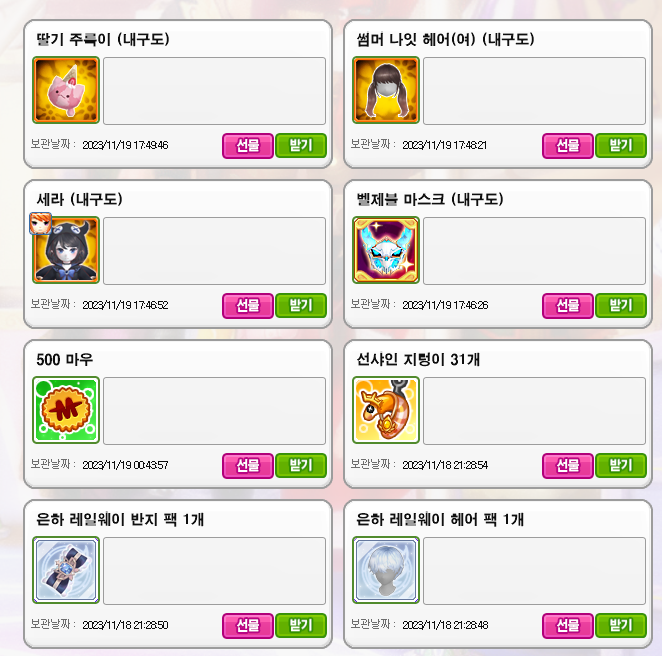Viewport: 662px width, 656px height.
Task: Click the pink strawberry pet item icon
Action: (66, 90)
